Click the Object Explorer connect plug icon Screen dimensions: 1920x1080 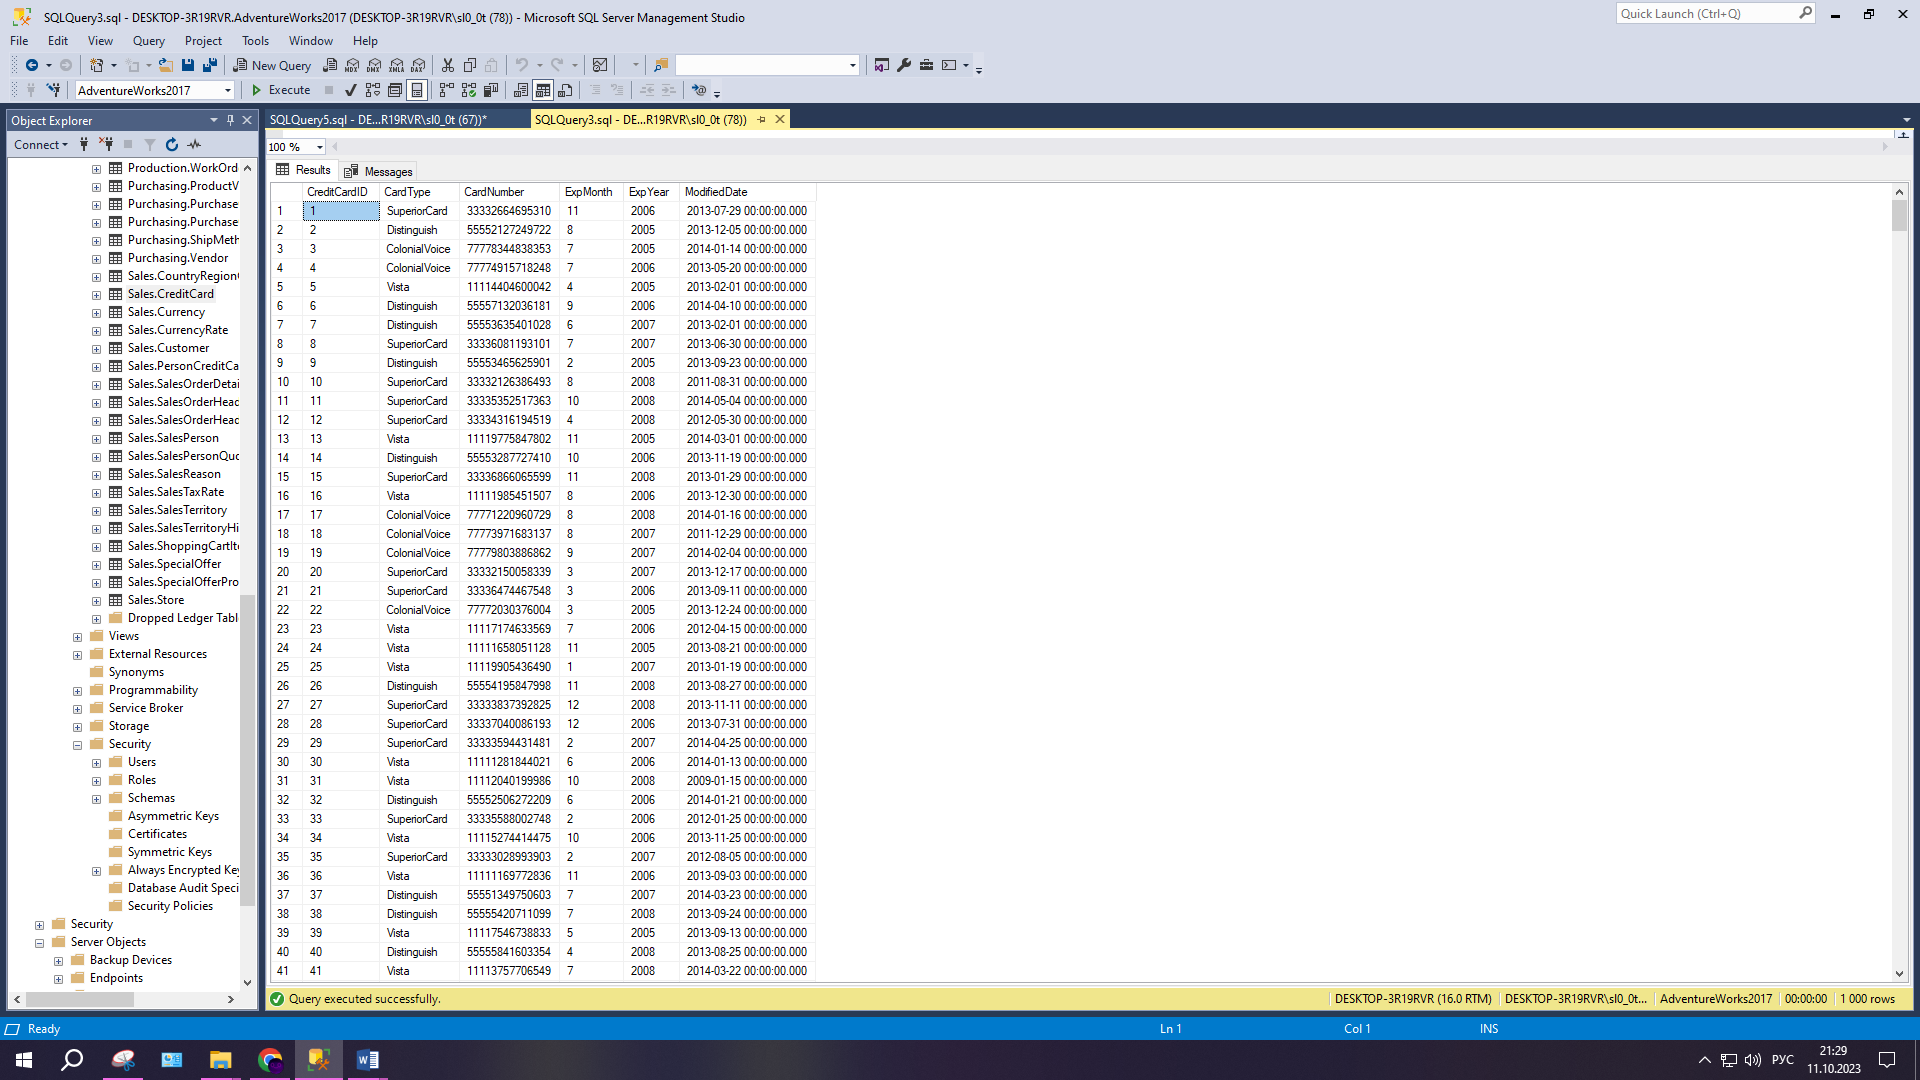click(x=84, y=145)
